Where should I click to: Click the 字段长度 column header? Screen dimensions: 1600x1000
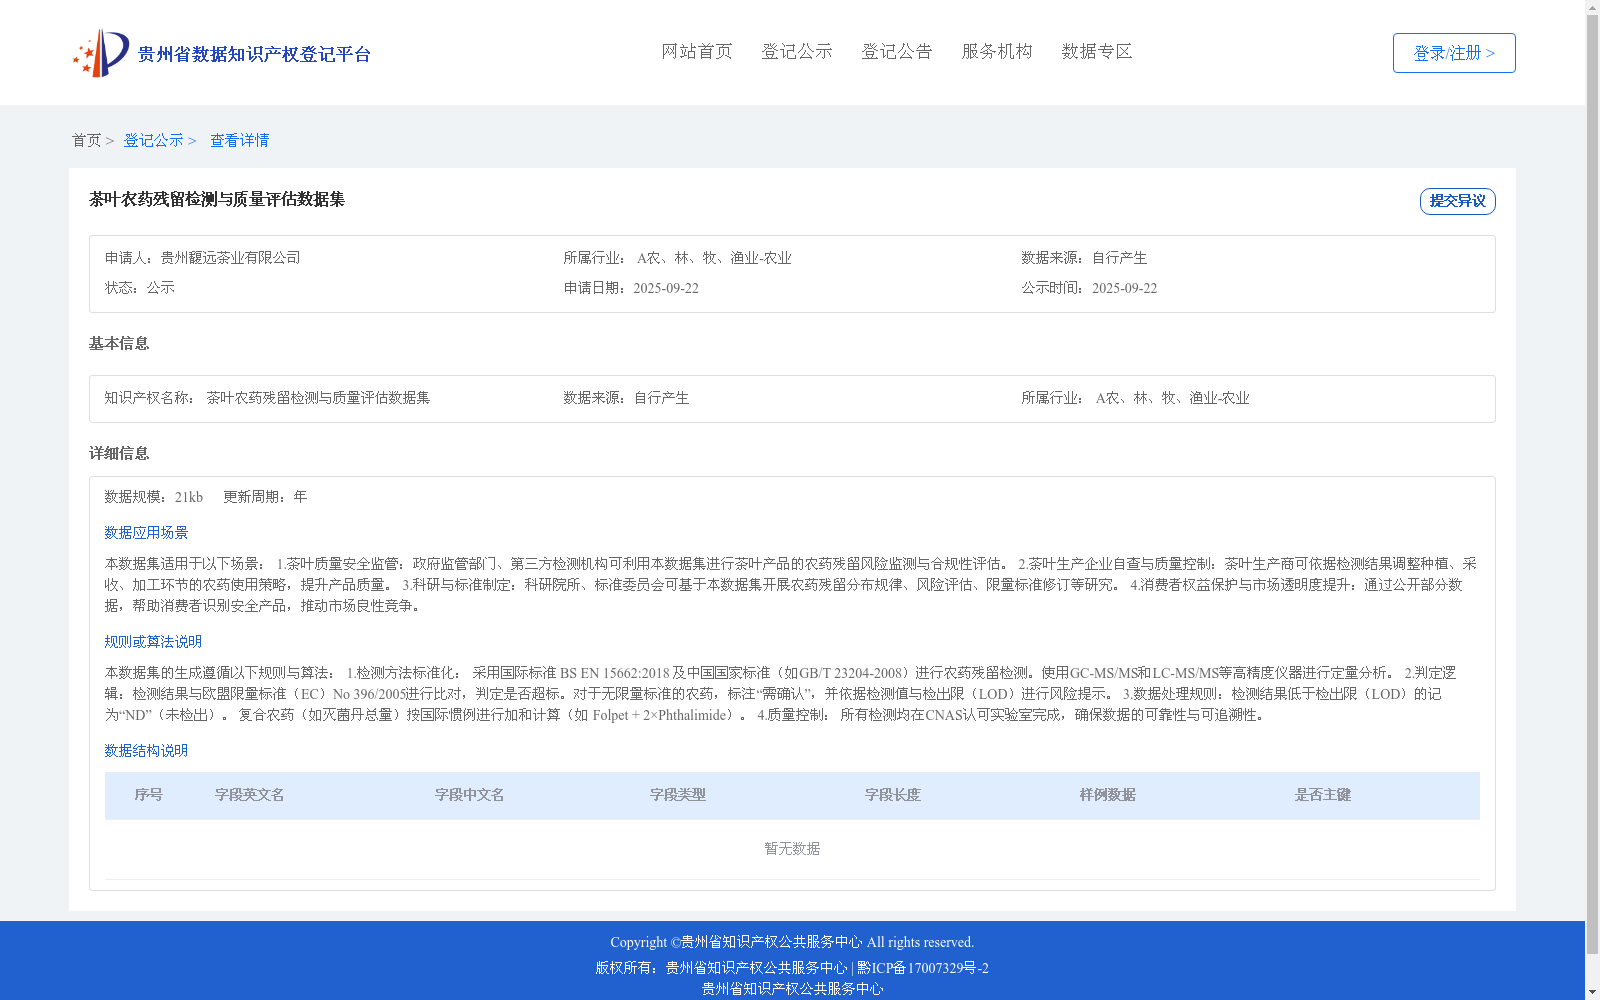coord(893,795)
